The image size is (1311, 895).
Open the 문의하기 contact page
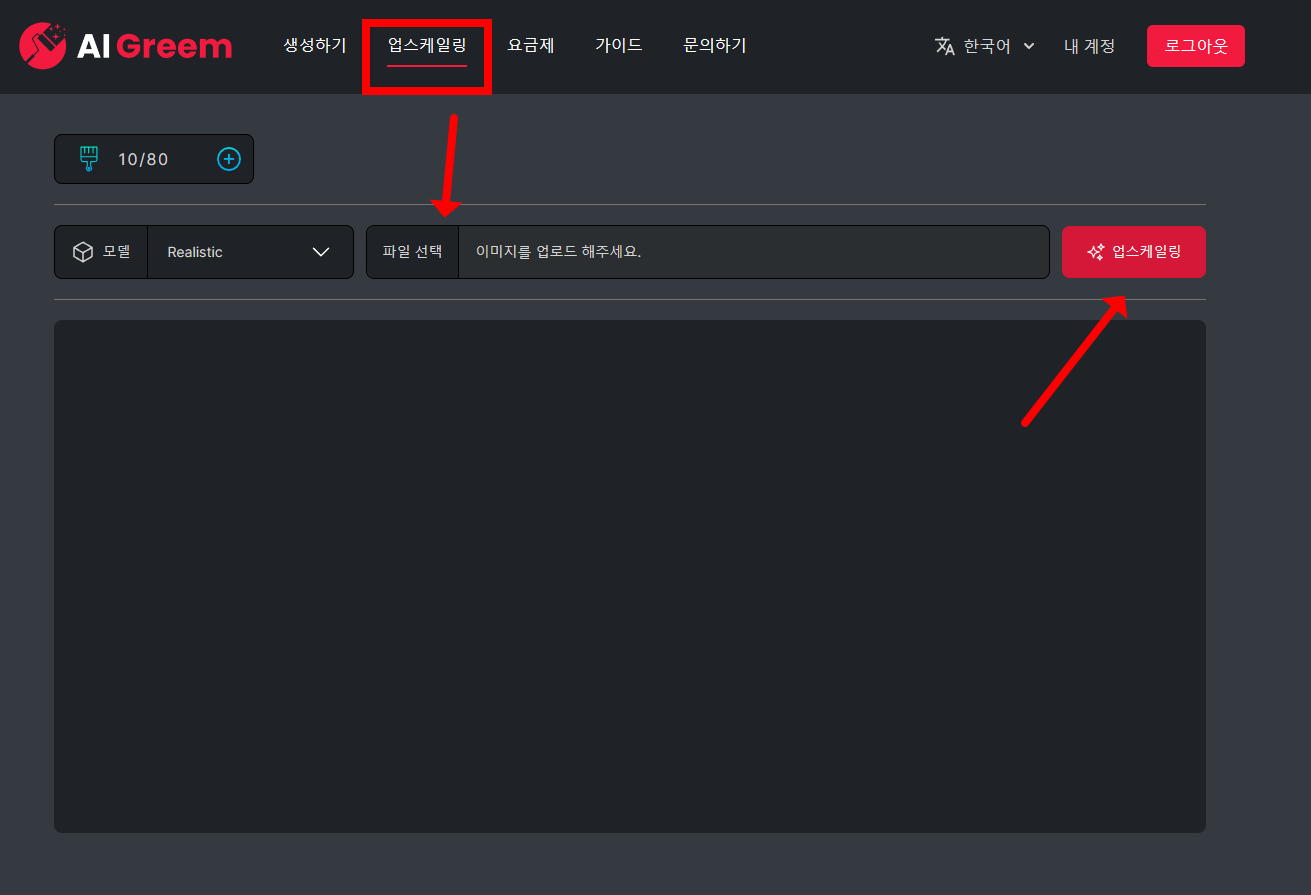(x=715, y=46)
